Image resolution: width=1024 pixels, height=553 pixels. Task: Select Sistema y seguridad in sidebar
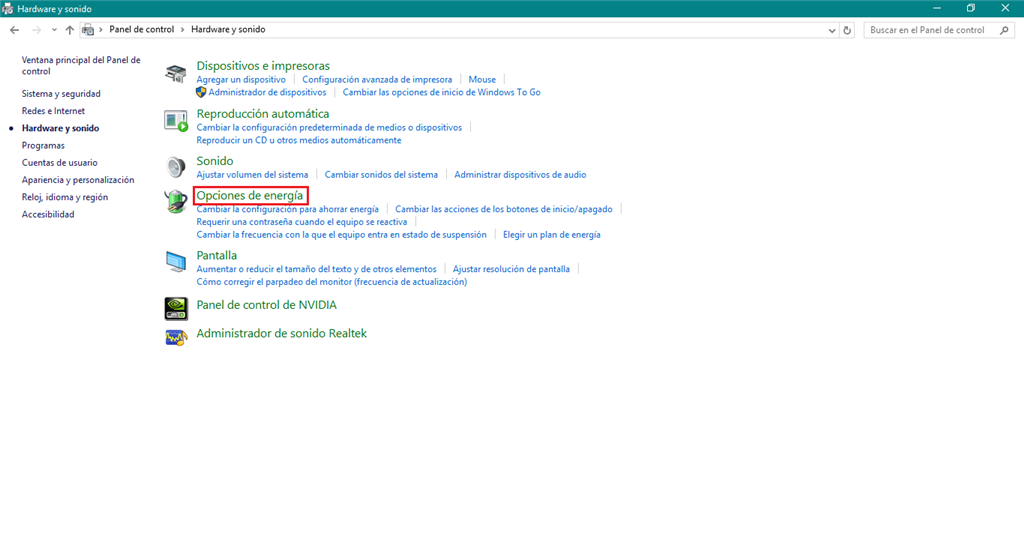point(61,93)
